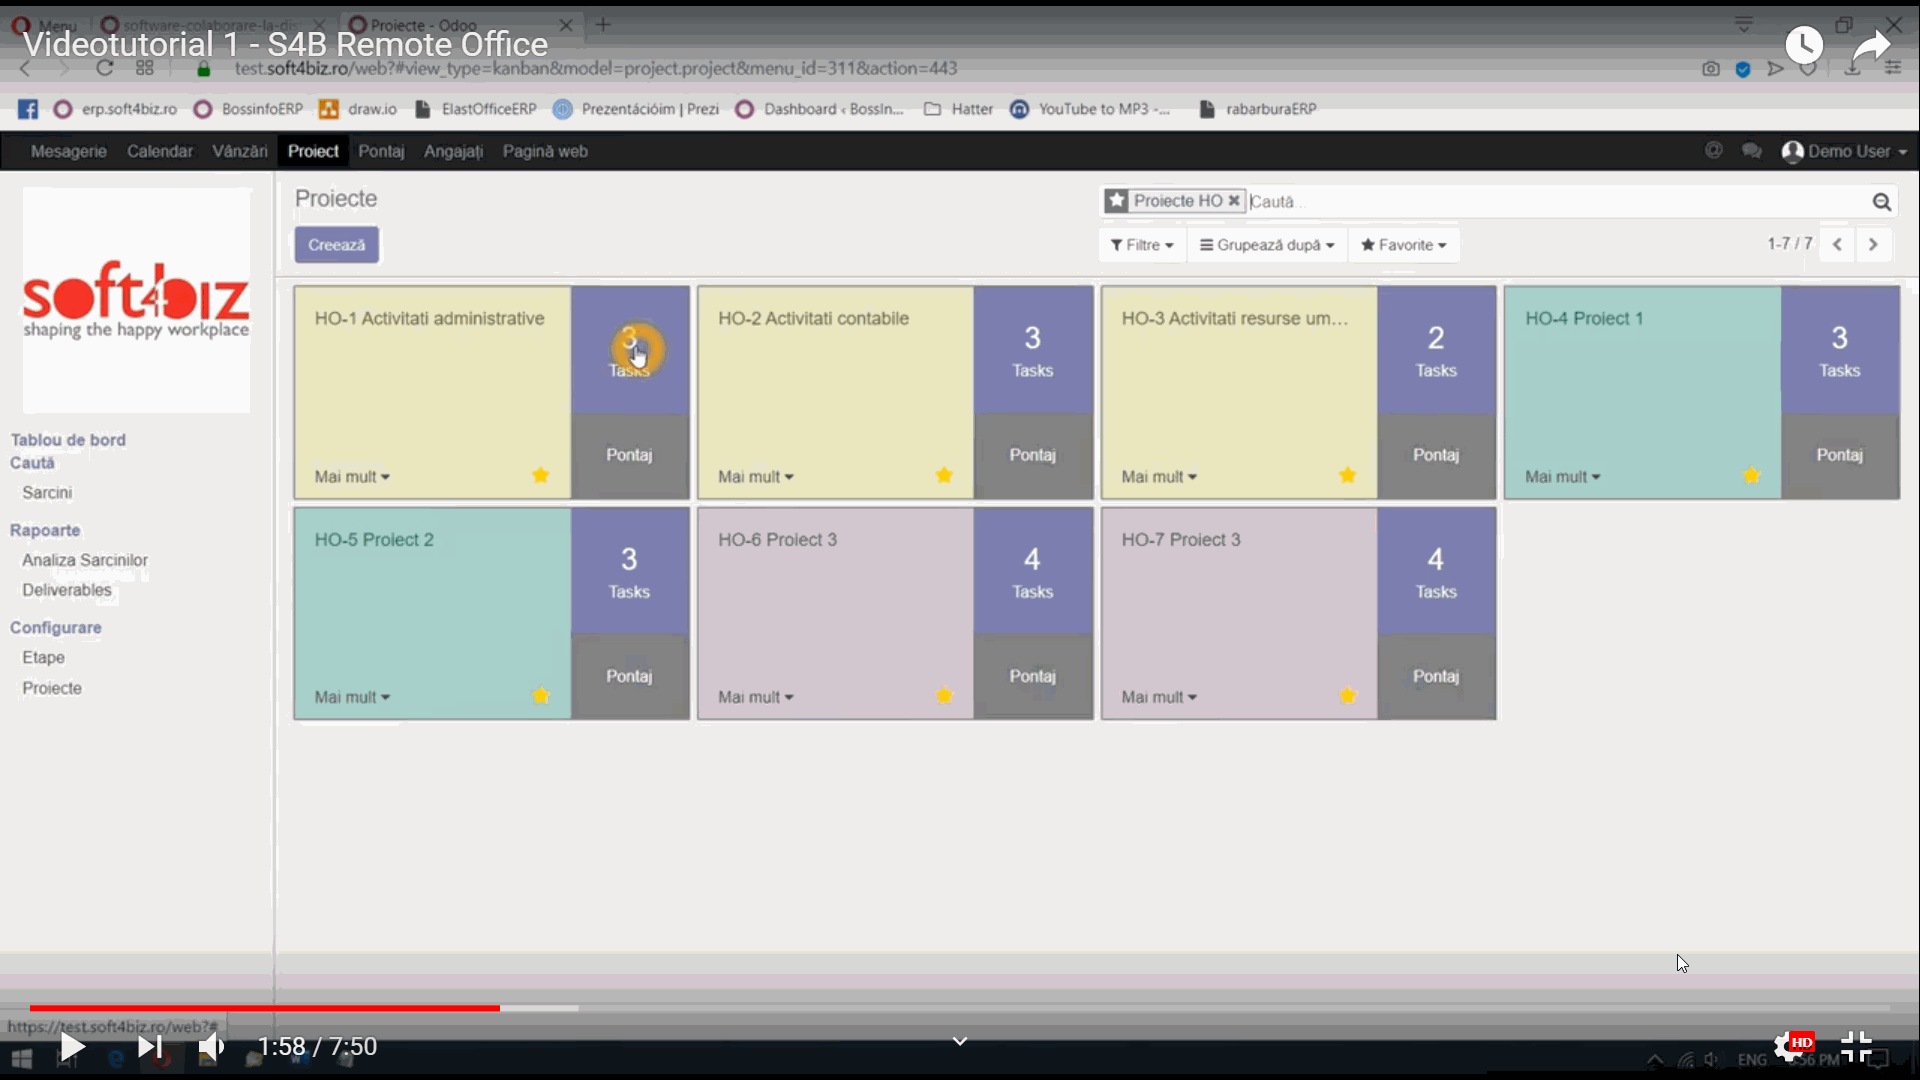Open the conversations chat icon

[x=1751, y=151]
